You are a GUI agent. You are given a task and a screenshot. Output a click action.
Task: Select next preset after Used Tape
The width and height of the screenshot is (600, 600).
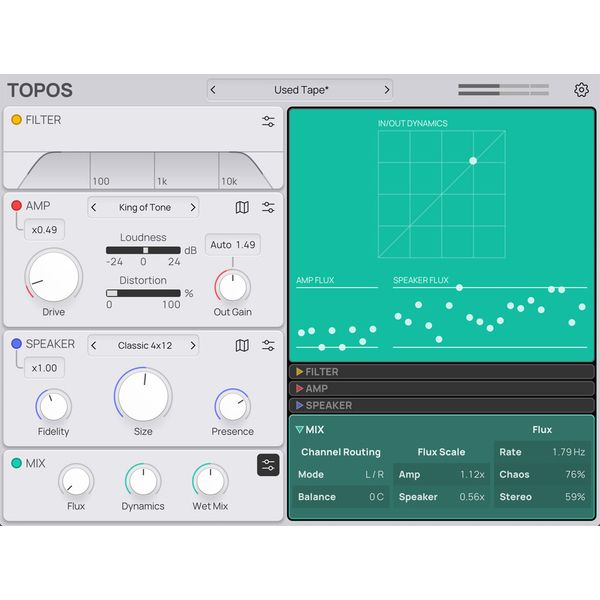(386, 90)
